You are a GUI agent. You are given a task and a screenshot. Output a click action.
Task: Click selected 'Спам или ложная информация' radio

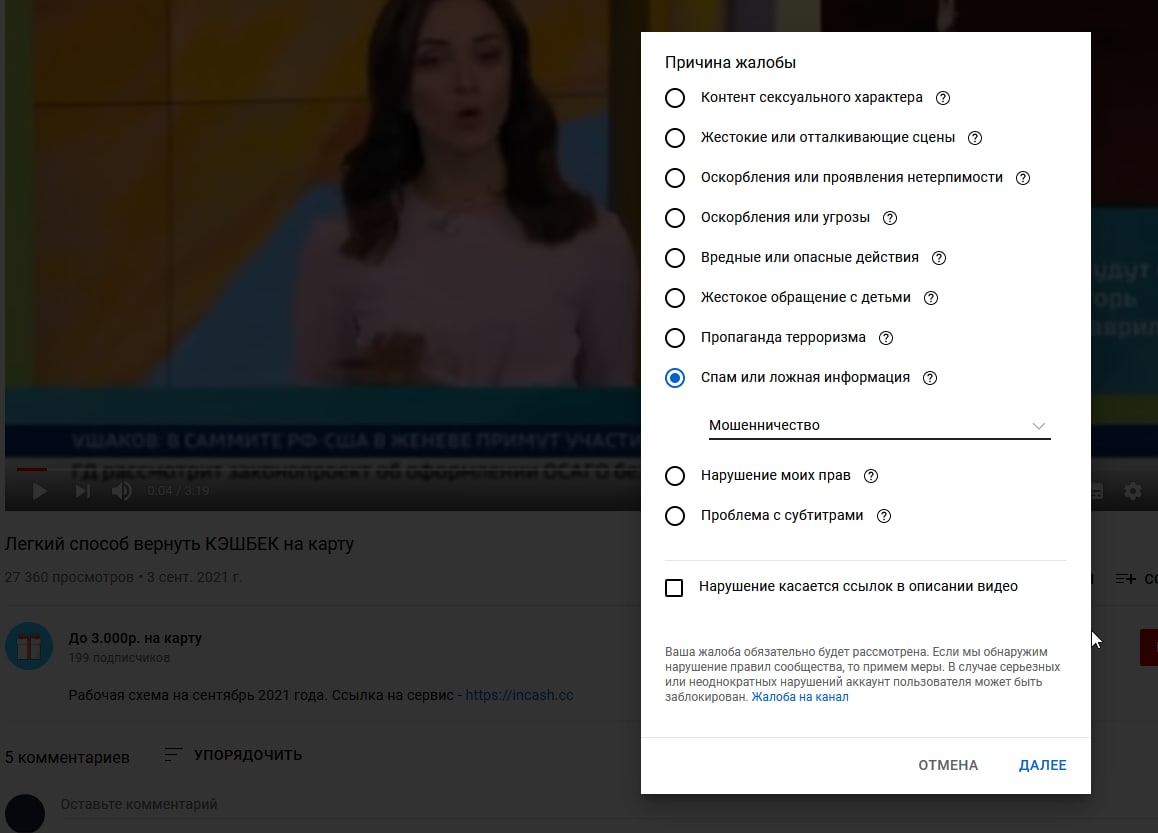(x=675, y=377)
